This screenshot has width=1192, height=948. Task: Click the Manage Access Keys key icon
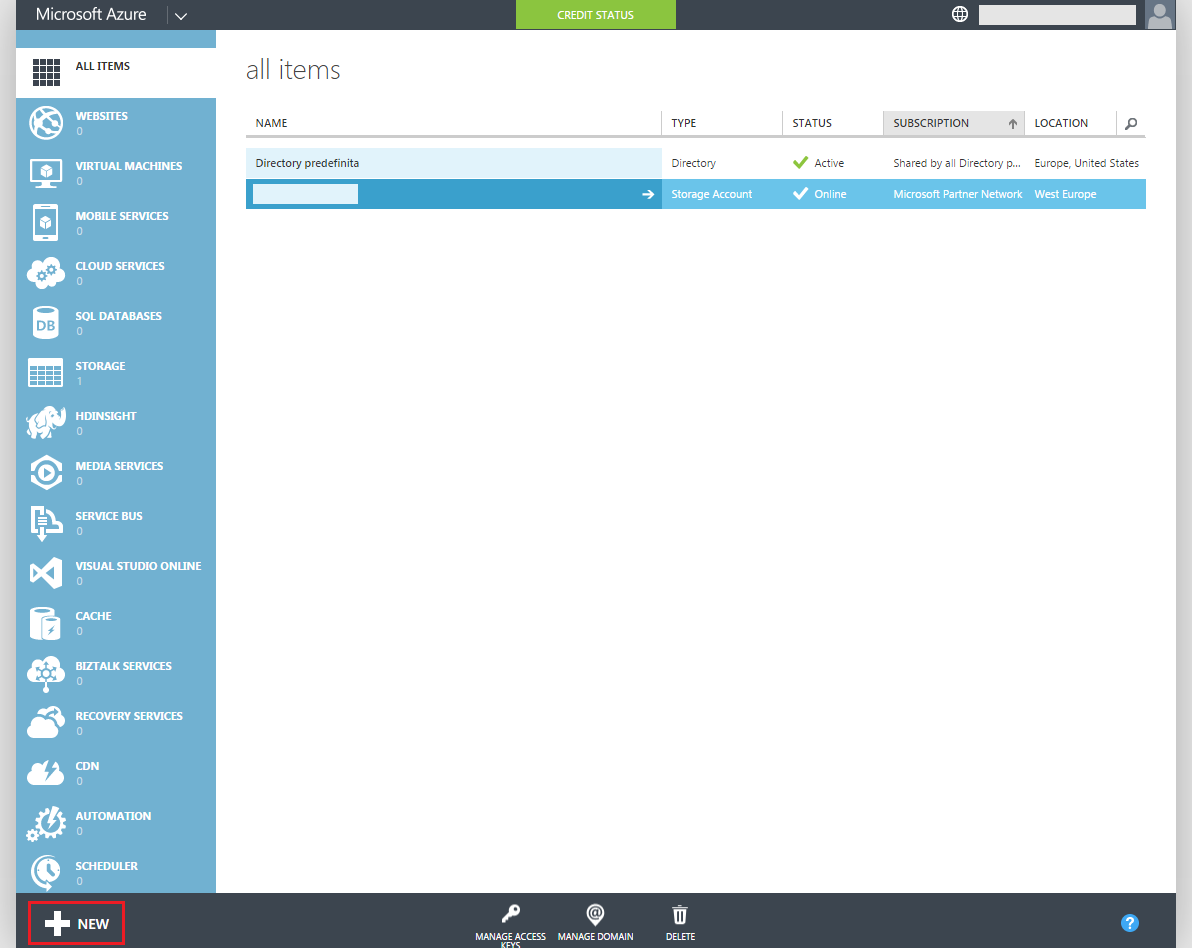click(510, 914)
